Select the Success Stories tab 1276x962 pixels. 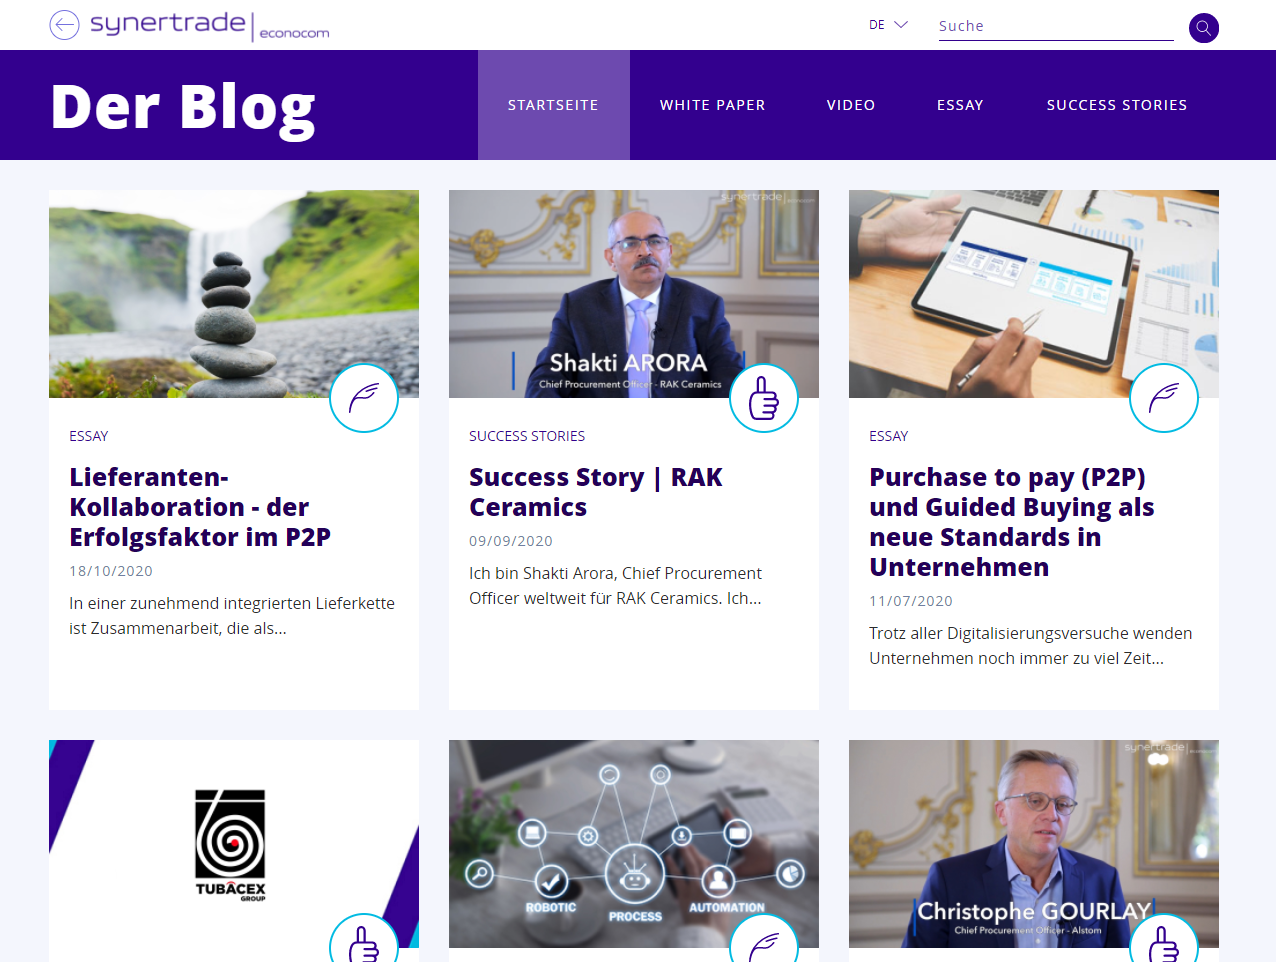coord(1117,105)
